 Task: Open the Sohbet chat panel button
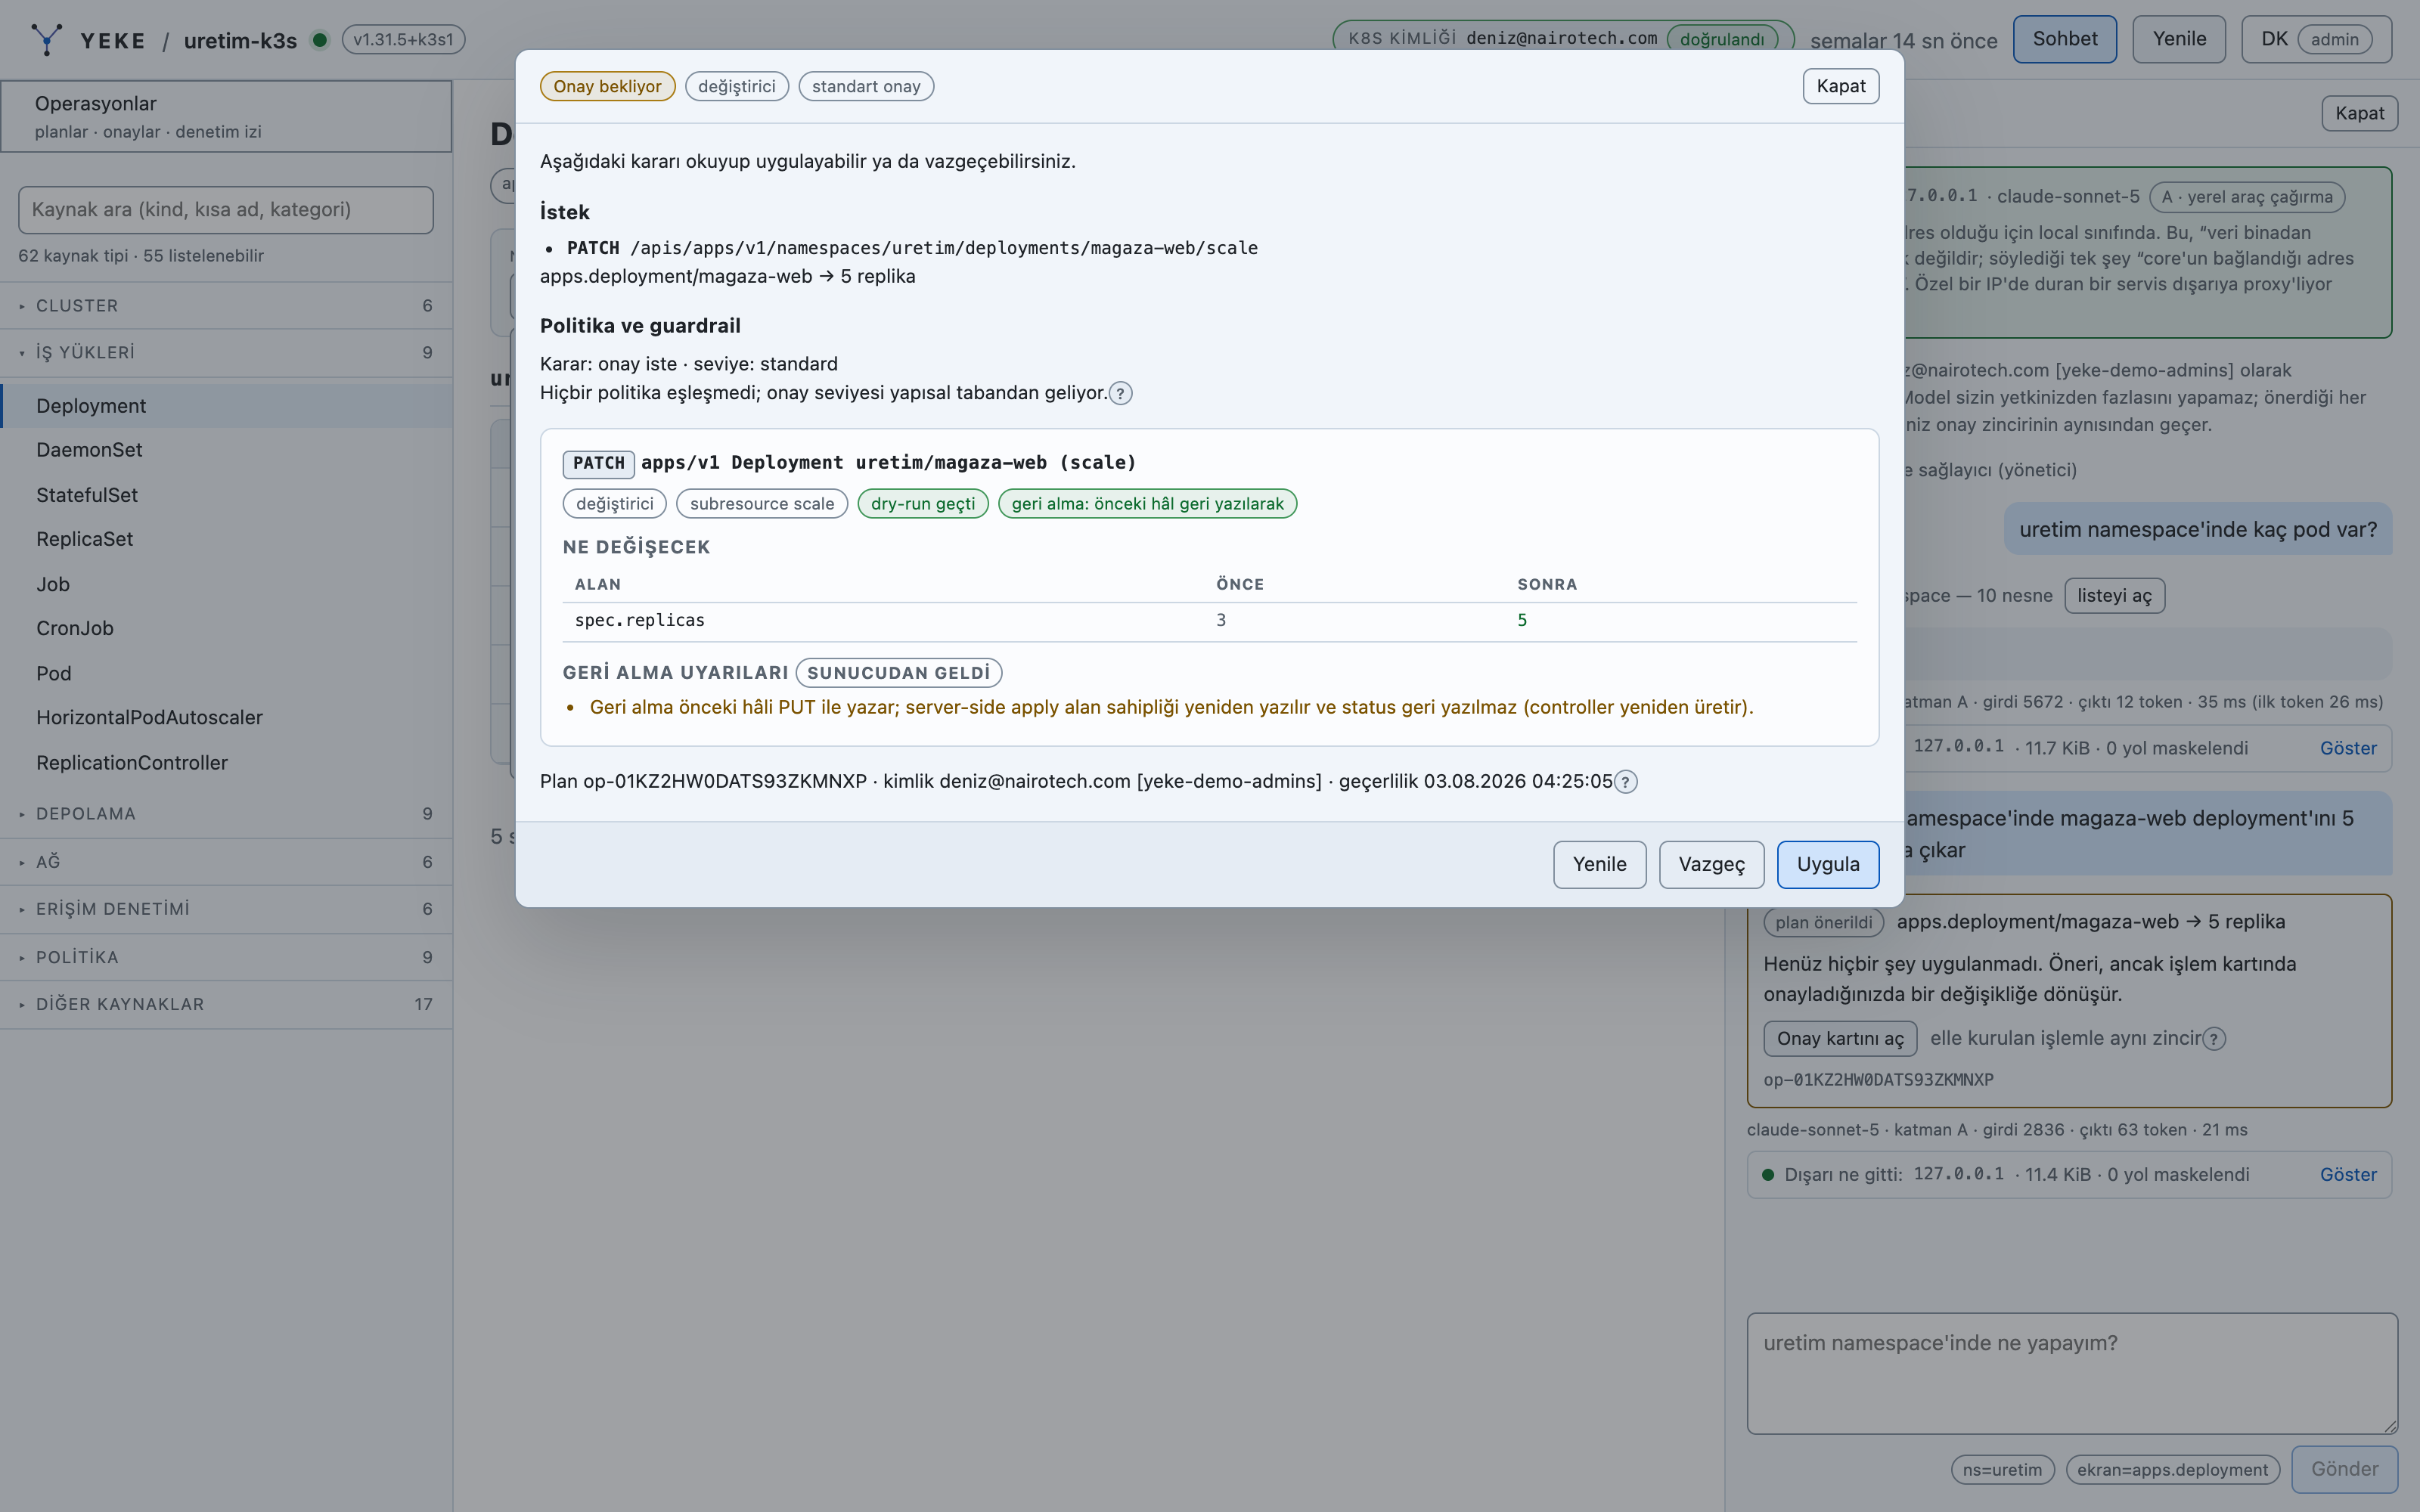point(2064,39)
